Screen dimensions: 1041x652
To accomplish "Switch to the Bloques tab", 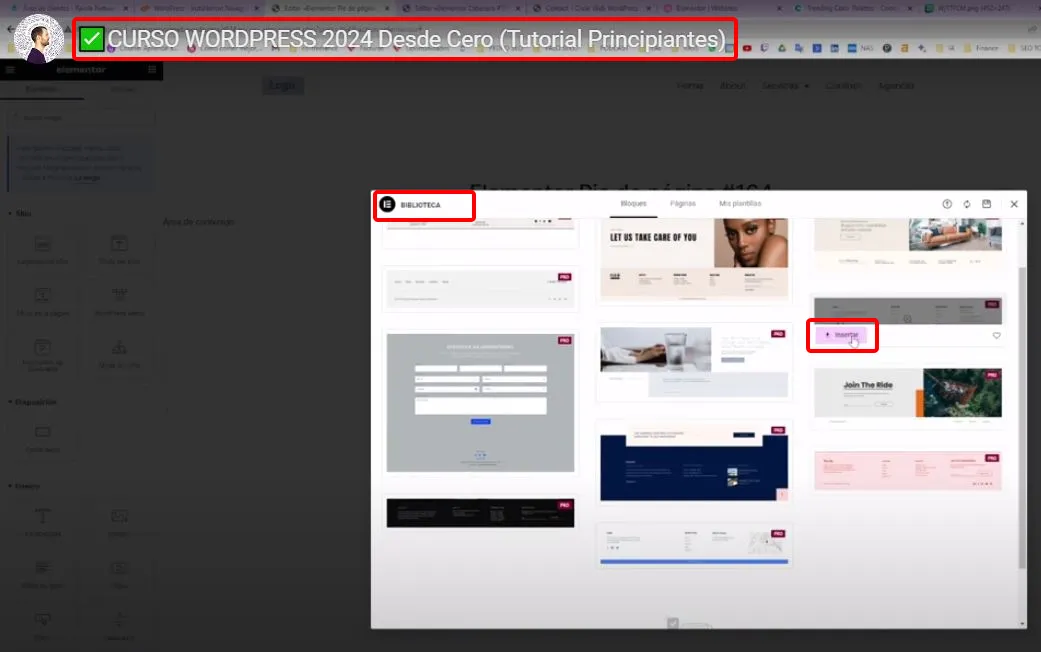I will coord(633,204).
